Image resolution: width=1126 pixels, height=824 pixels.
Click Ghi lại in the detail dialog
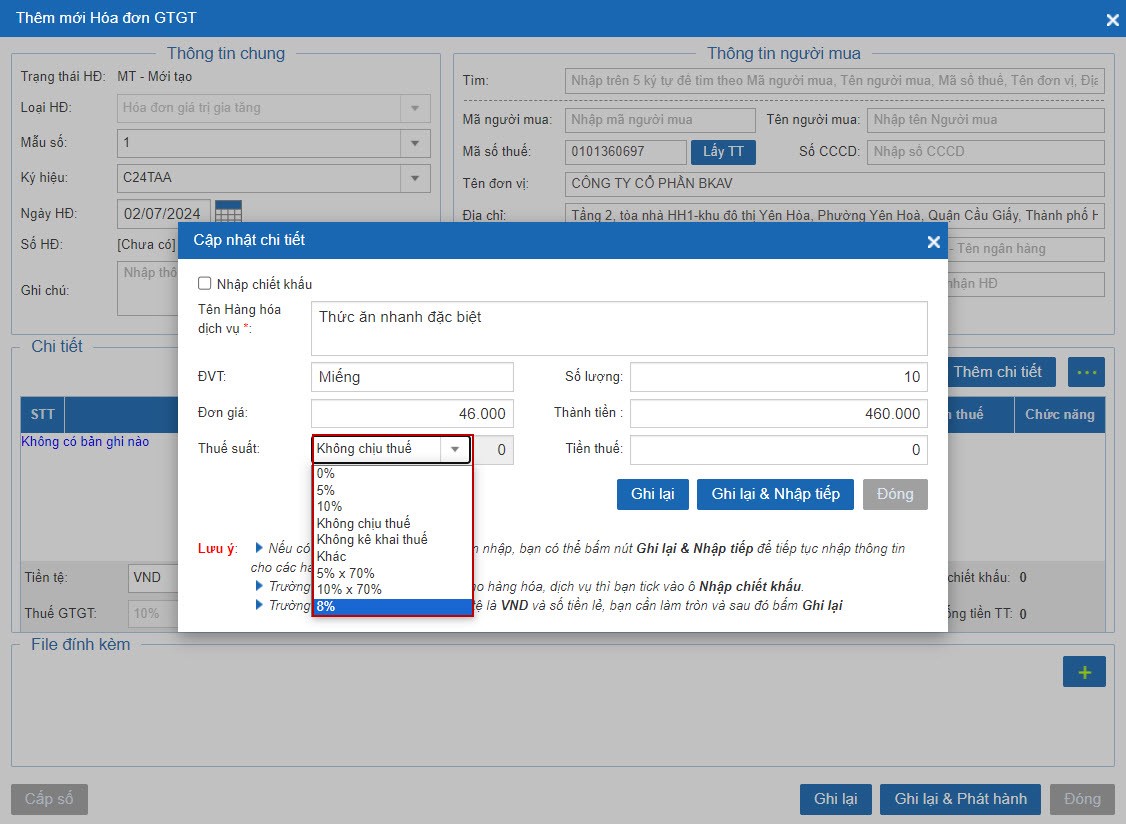652,494
